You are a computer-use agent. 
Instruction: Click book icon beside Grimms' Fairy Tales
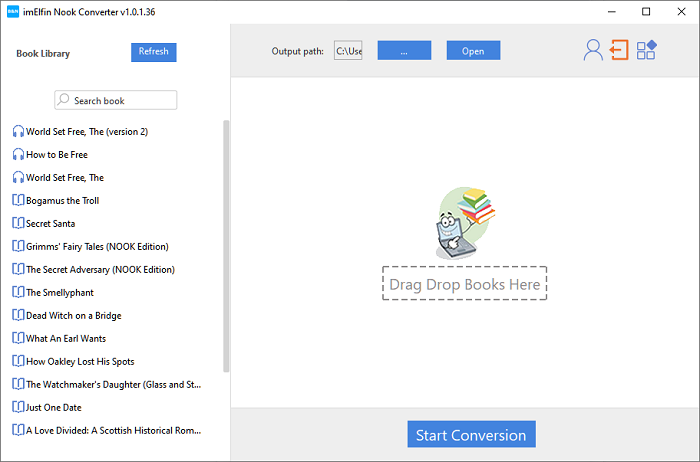click(x=18, y=246)
